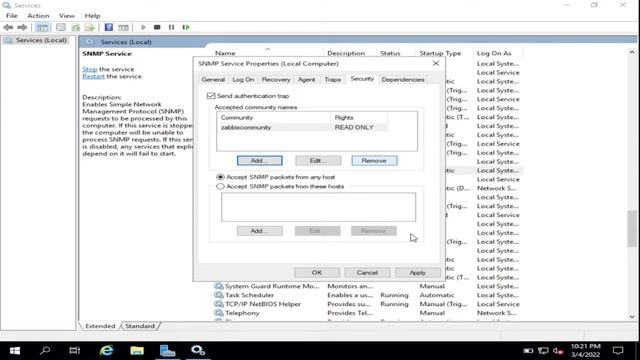
Task: Click Add under the hosts list
Action: [260, 231]
